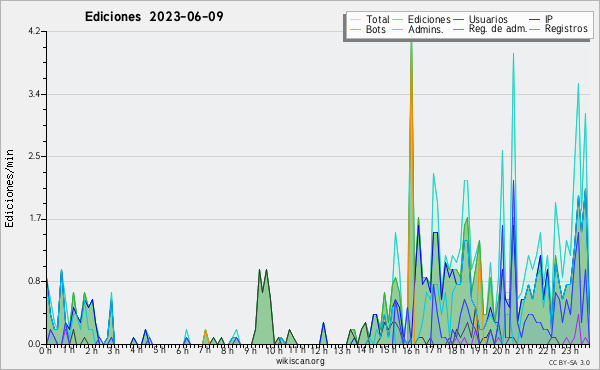This screenshot has height=370, width=600.
Task: Select the 'Ediciones' legend entry
Action: point(429,19)
